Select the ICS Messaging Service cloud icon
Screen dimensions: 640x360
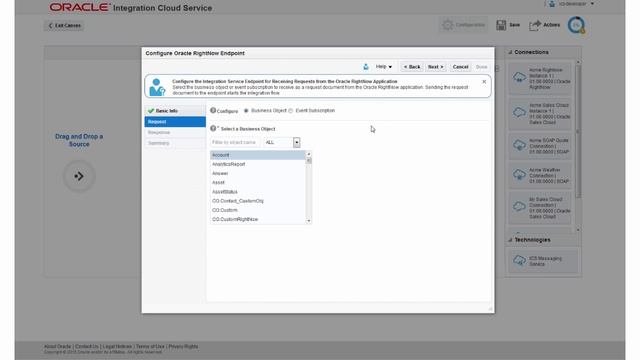coord(519,260)
